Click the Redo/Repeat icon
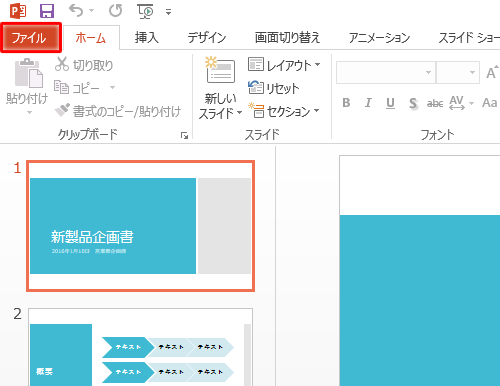Screen dimensions: 500x386 tap(115, 11)
